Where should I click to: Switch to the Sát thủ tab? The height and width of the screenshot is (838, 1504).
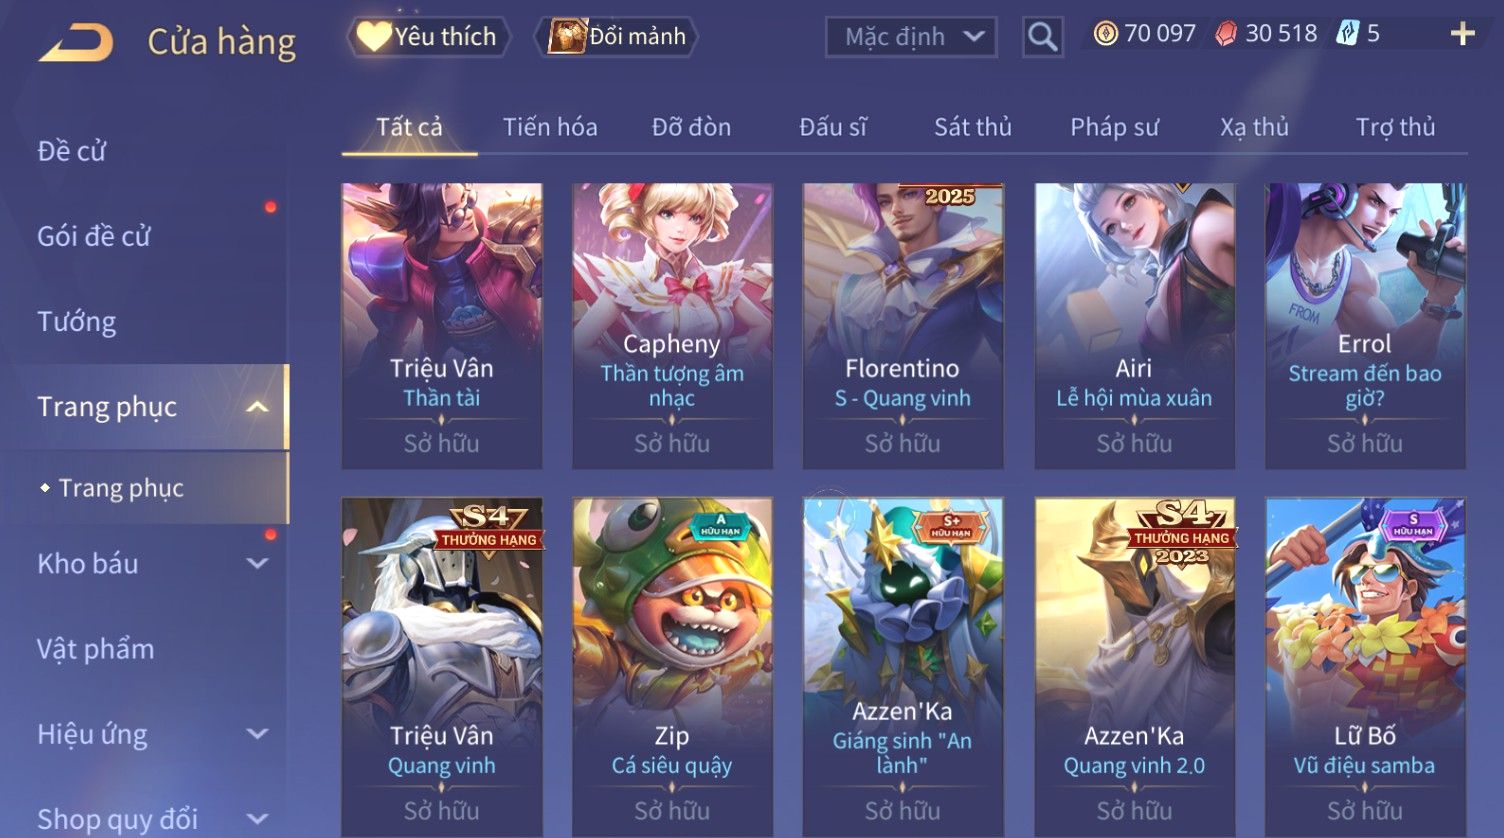click(972, 127)
